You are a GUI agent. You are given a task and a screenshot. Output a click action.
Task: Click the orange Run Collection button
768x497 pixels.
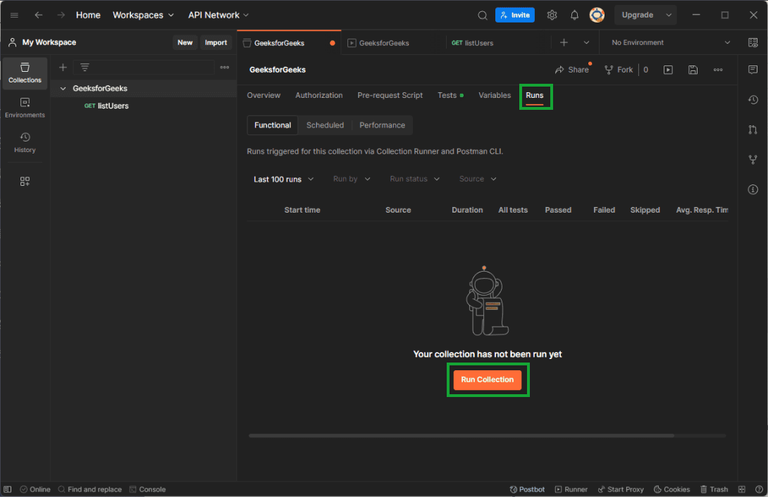[487, 380]
